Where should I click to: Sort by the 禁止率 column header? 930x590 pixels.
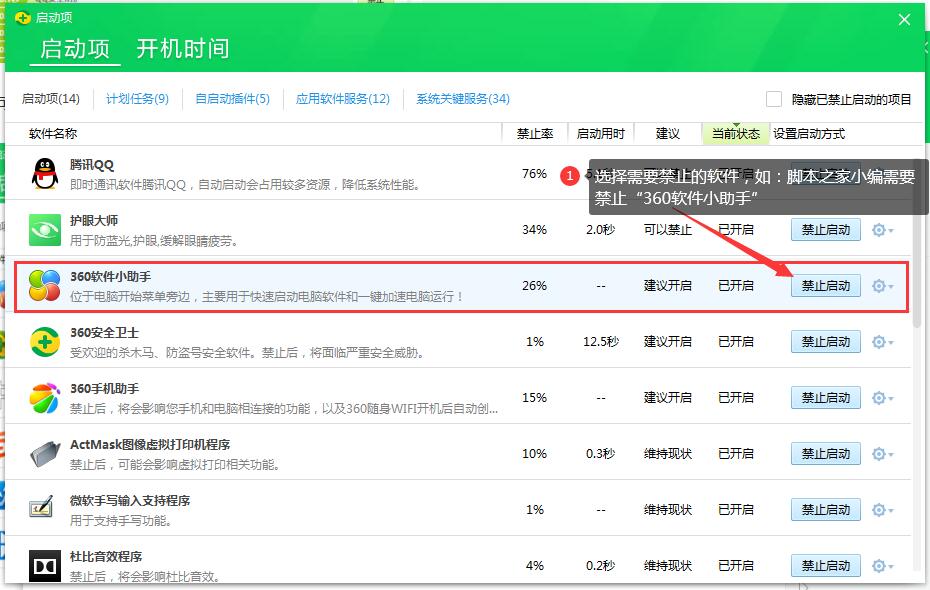(x=535, y=134)
